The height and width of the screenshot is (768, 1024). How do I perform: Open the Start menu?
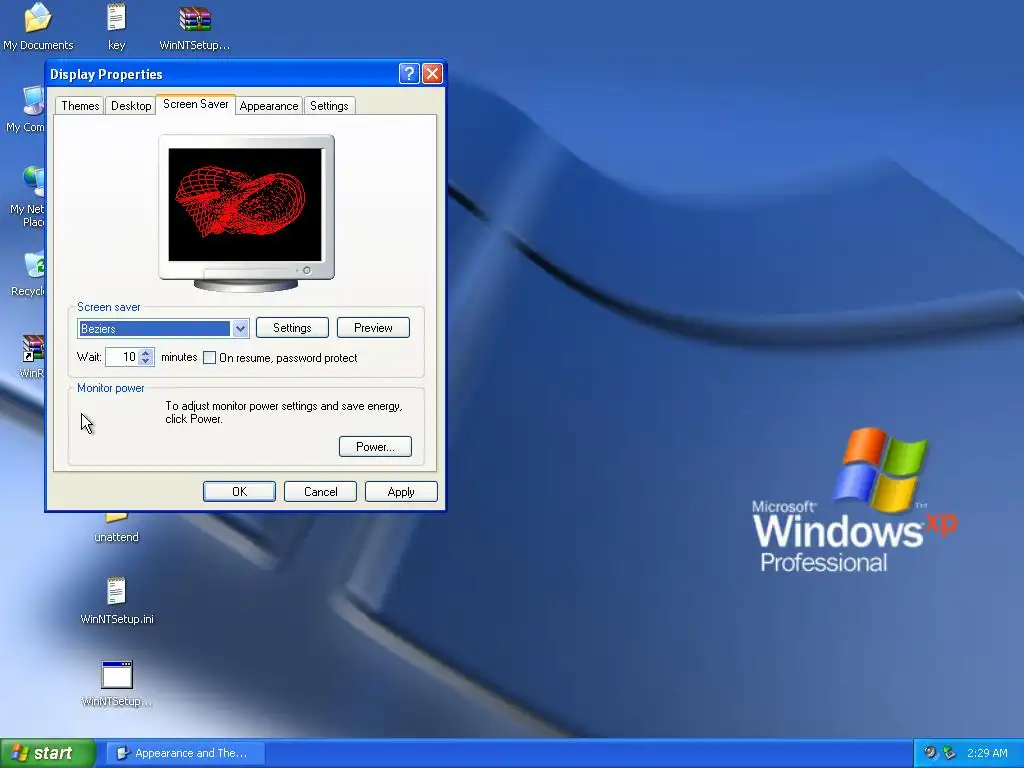click(x=48, y=753)
